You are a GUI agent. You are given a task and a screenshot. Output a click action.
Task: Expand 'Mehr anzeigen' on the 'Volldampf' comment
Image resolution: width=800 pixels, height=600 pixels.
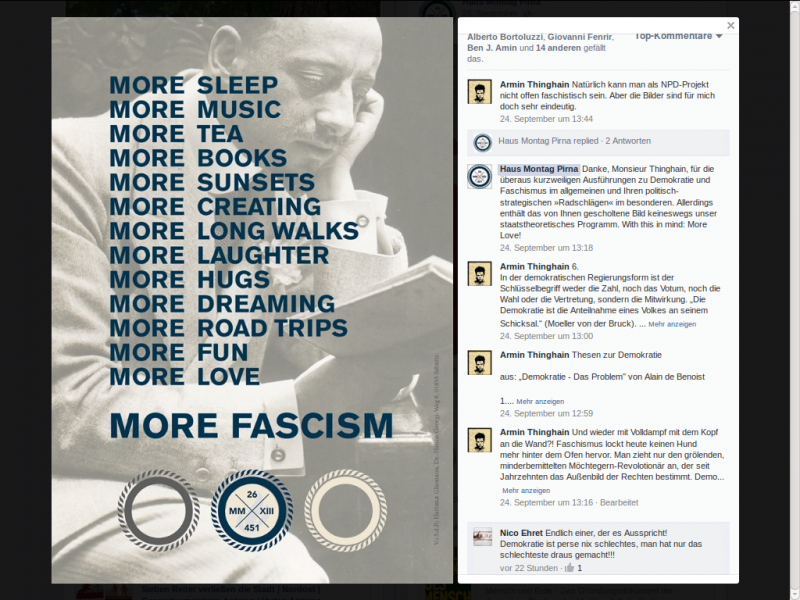pos(526,490)
